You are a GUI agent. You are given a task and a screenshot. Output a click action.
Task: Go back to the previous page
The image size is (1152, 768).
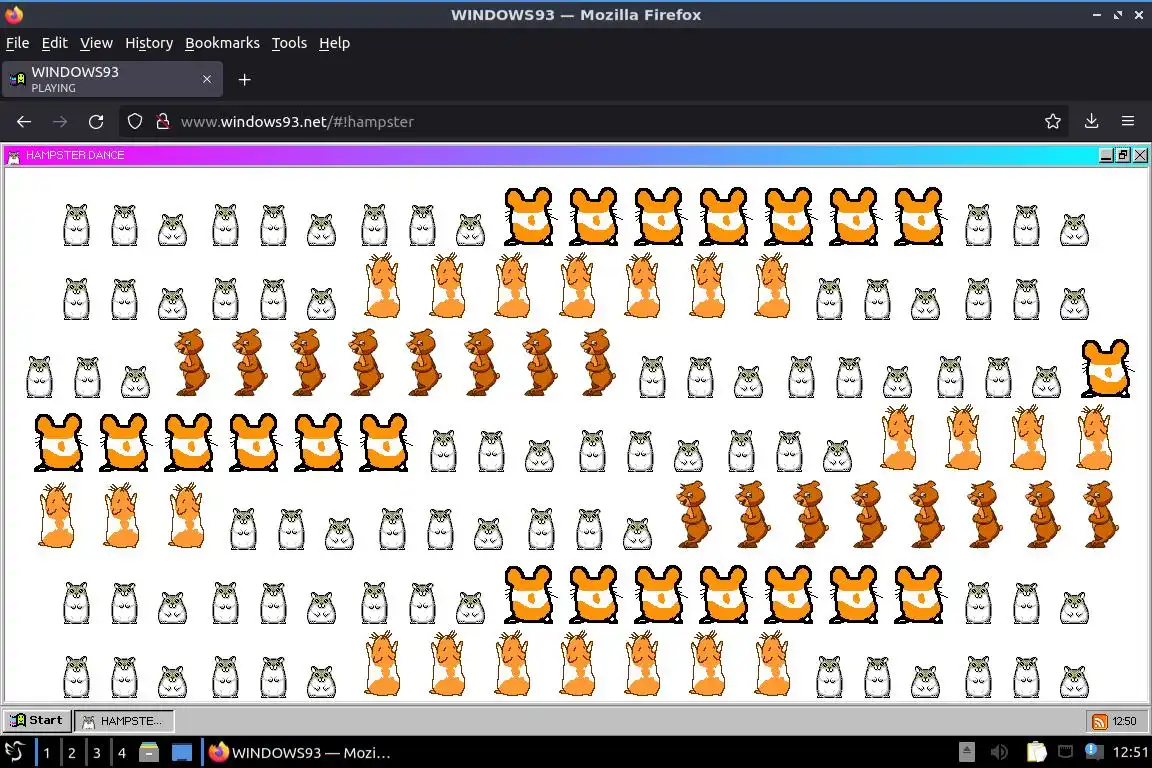point(24,122)
